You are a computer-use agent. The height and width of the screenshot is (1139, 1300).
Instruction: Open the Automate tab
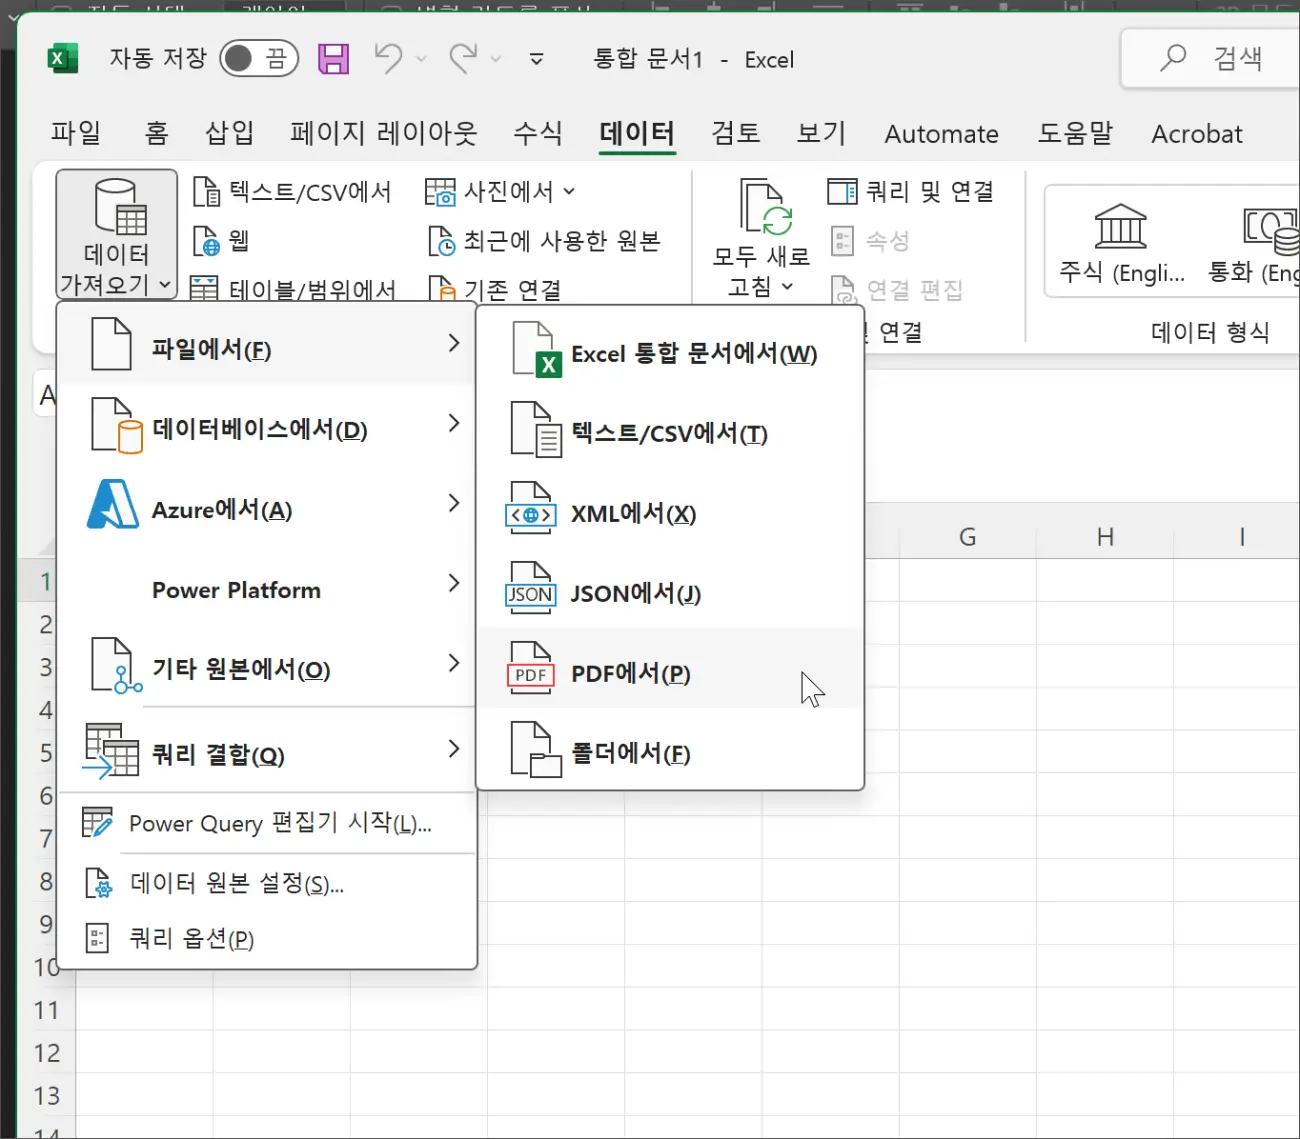tap(941, 134)
